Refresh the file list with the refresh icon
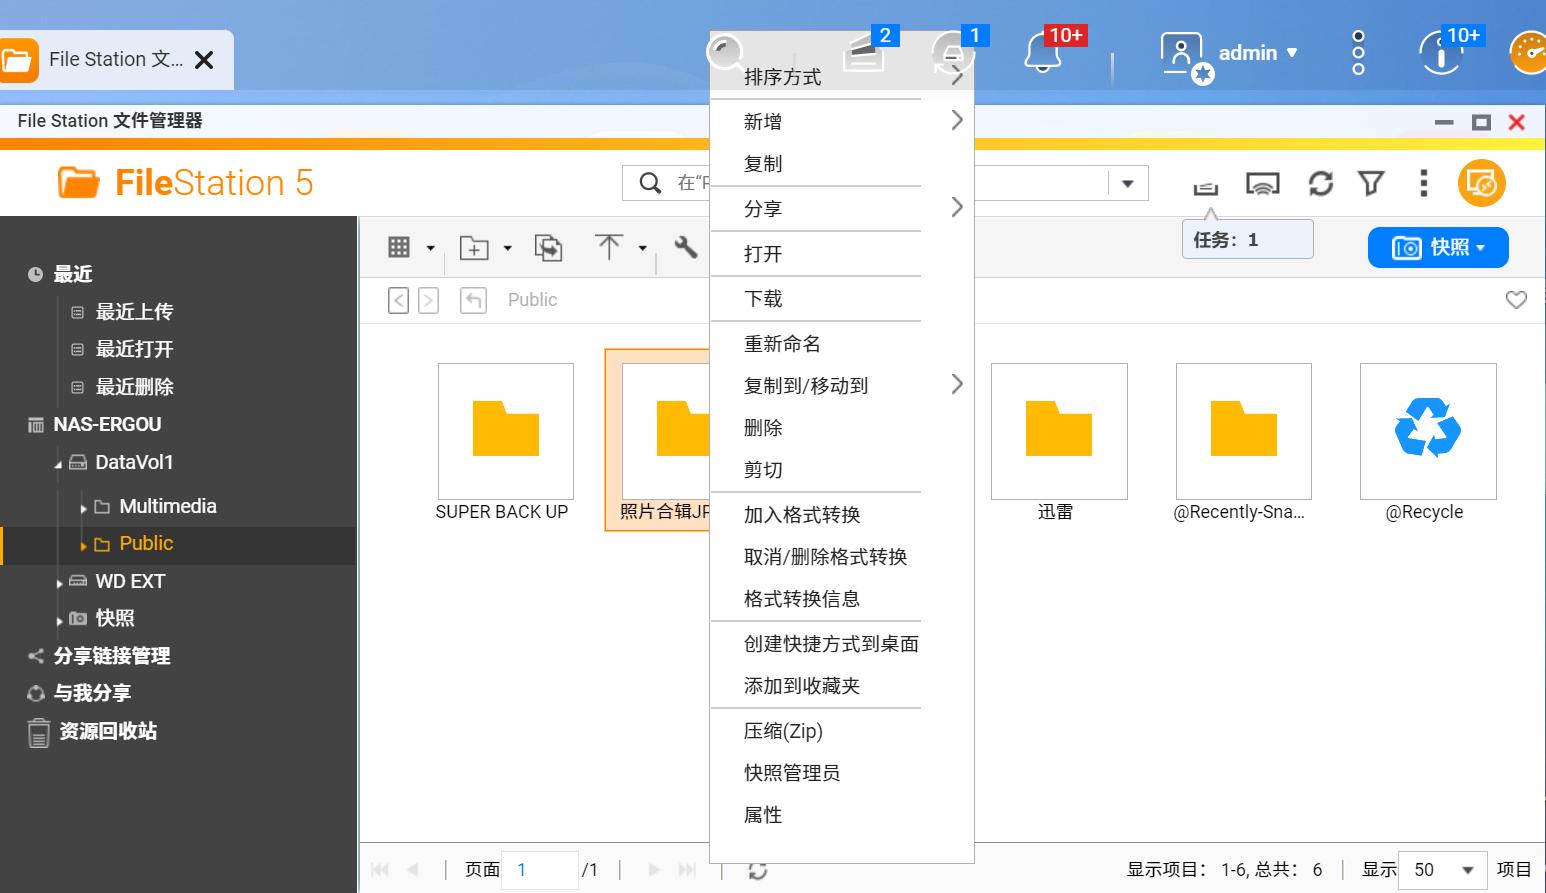This screenshot has width=1546, height=893. pos(1321,184)
